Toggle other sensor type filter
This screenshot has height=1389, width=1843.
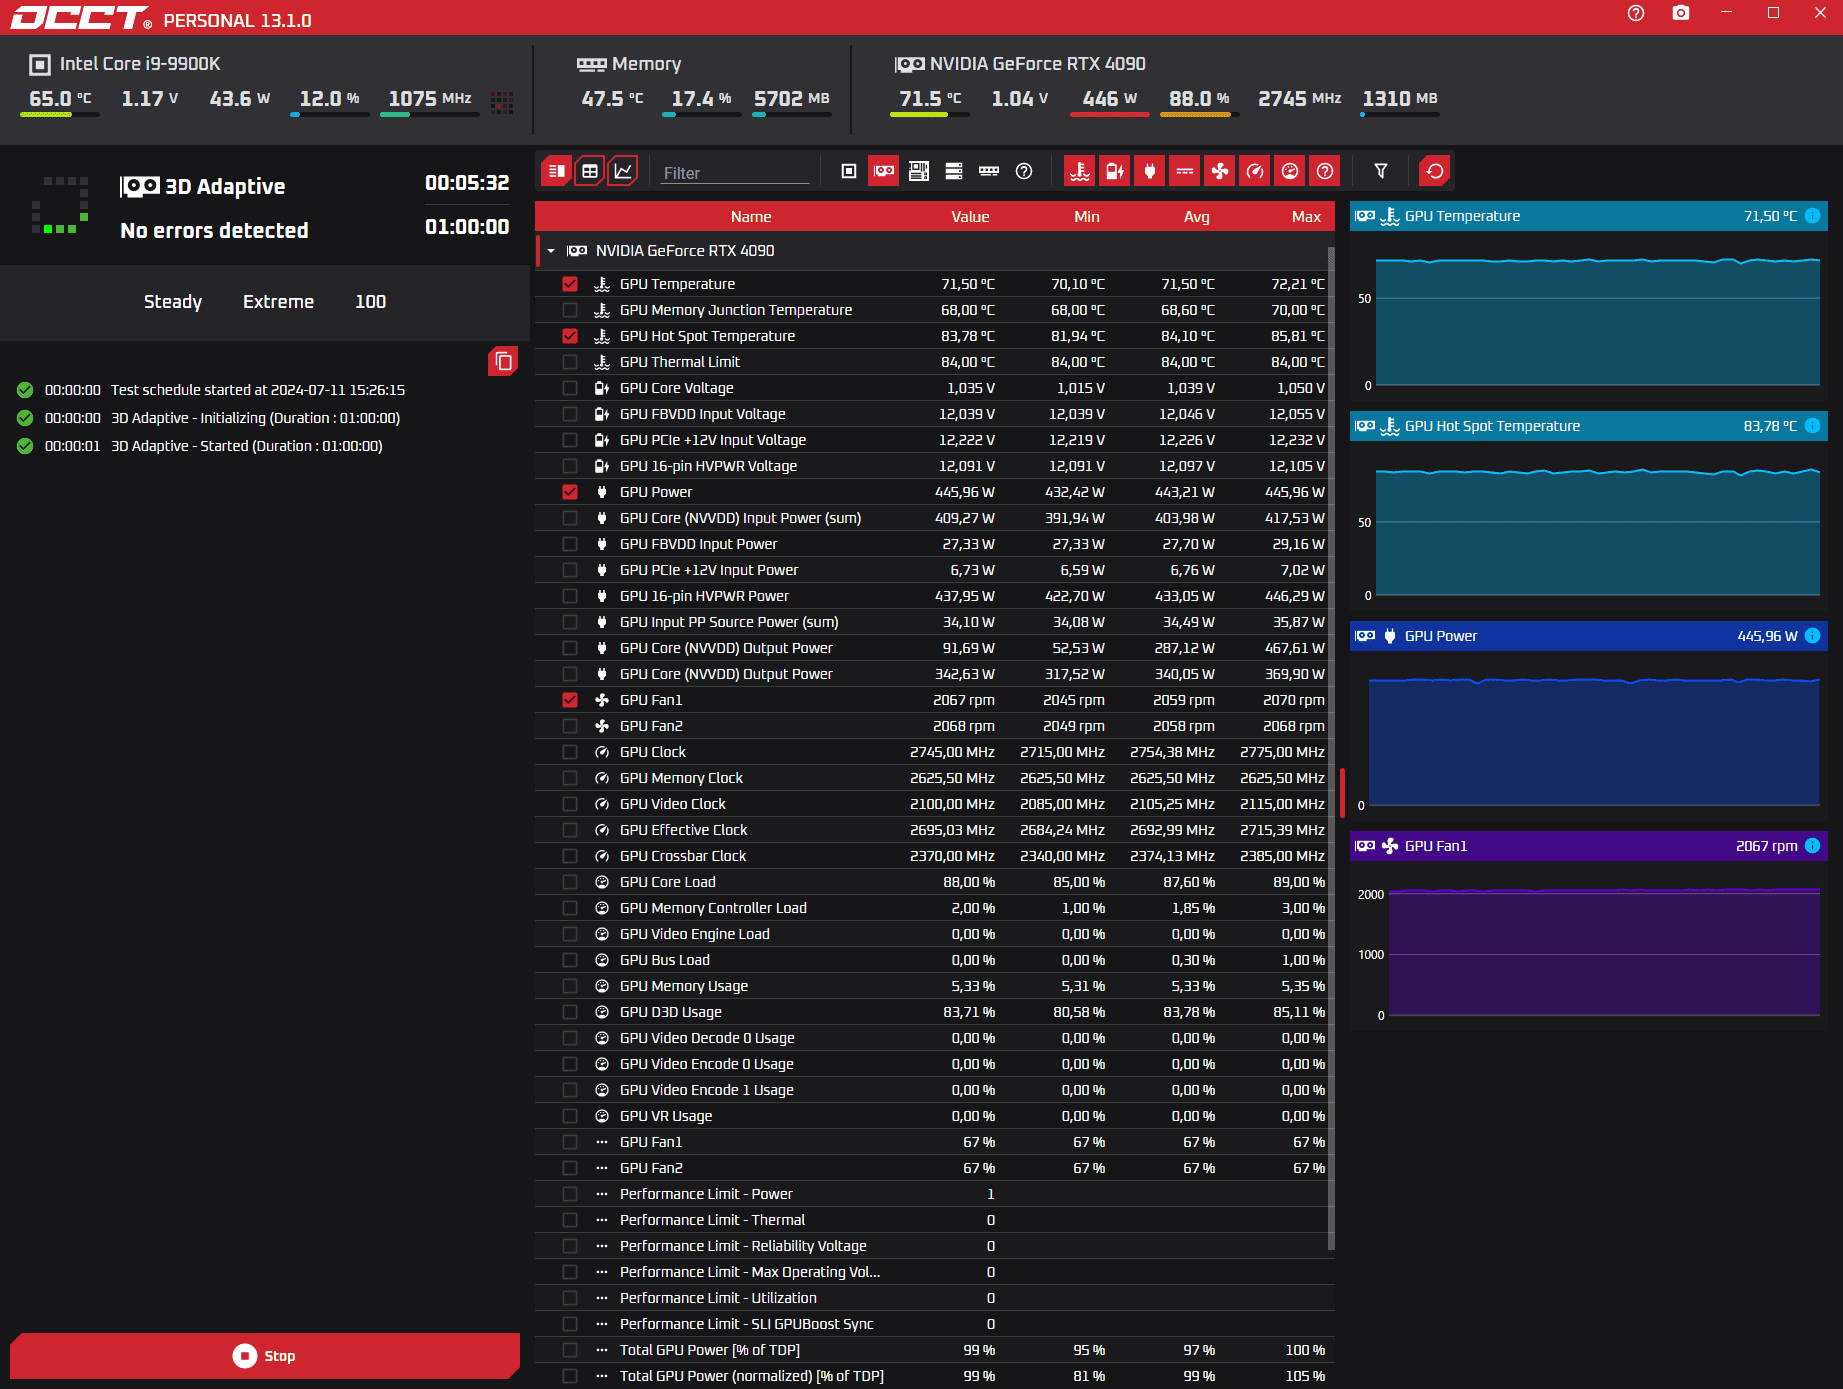[1325, 171]
